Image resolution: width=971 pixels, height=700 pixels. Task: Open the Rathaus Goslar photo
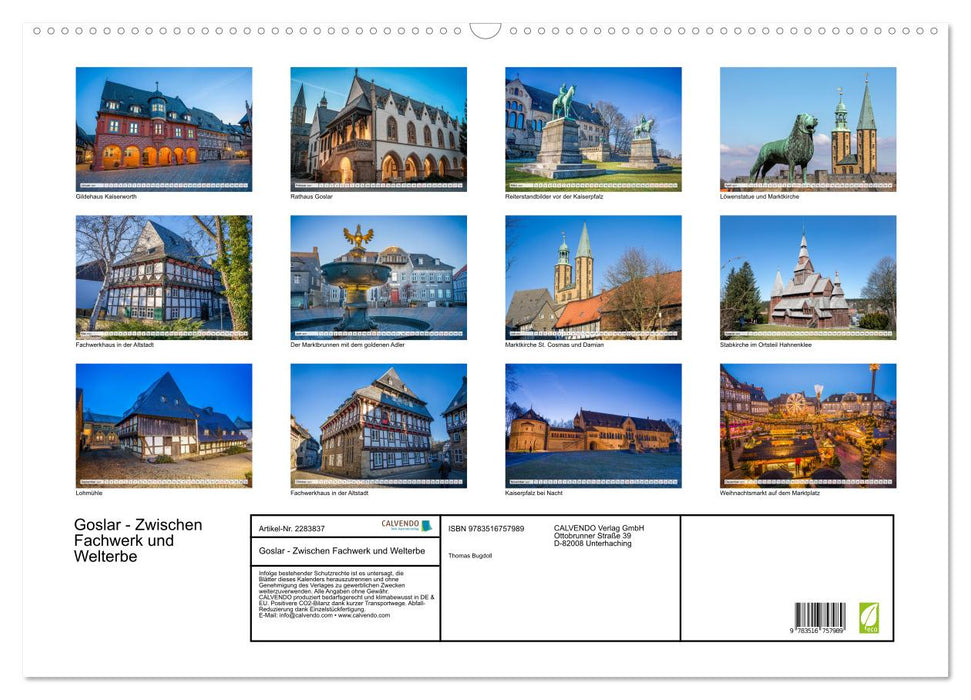click(378, 129)
